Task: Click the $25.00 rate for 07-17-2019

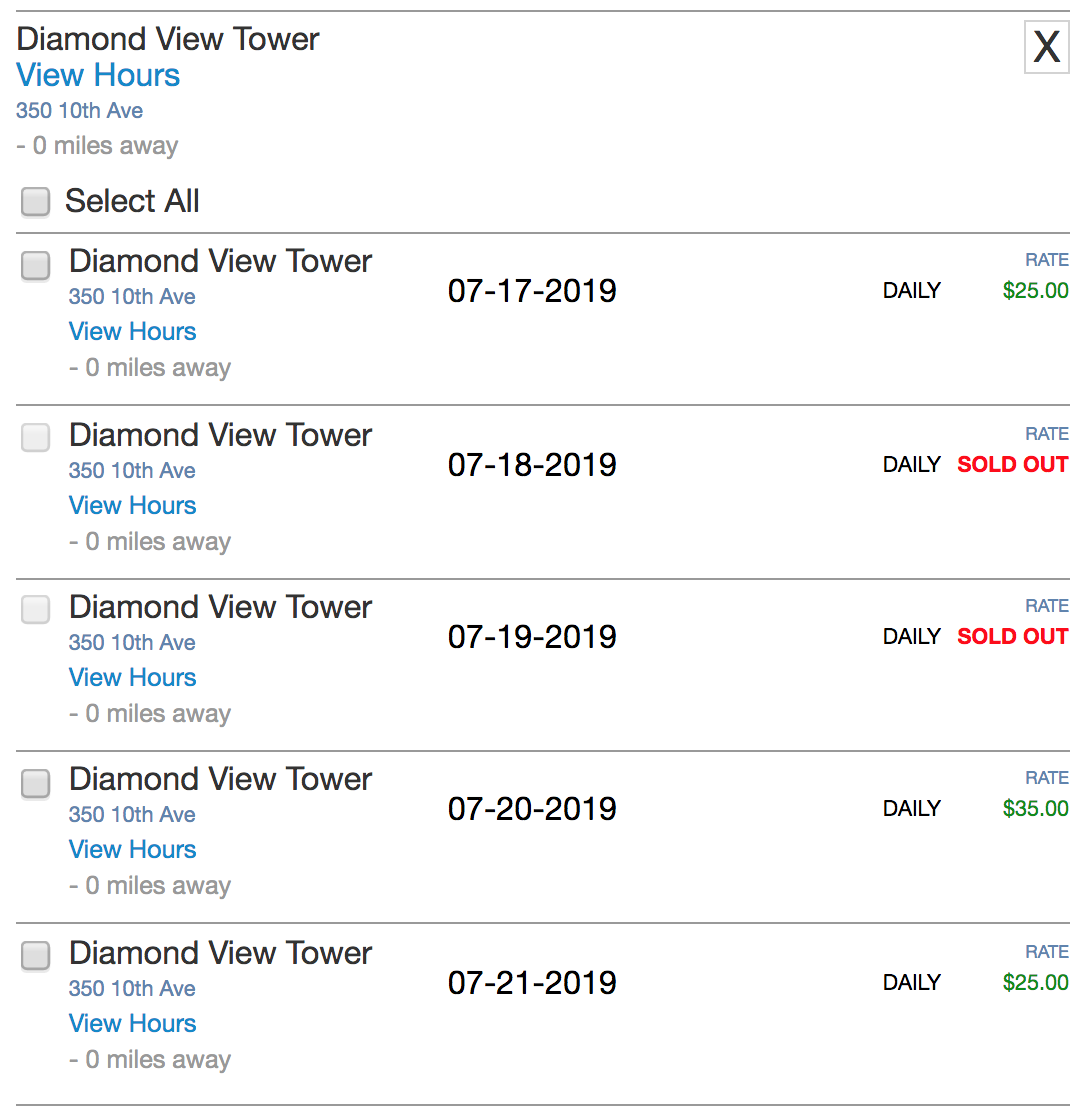Action: click(1035, 290)
